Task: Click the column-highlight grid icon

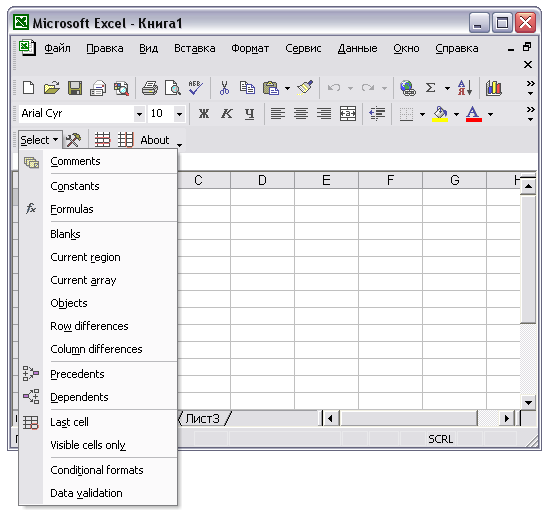Action: (125, 140)
